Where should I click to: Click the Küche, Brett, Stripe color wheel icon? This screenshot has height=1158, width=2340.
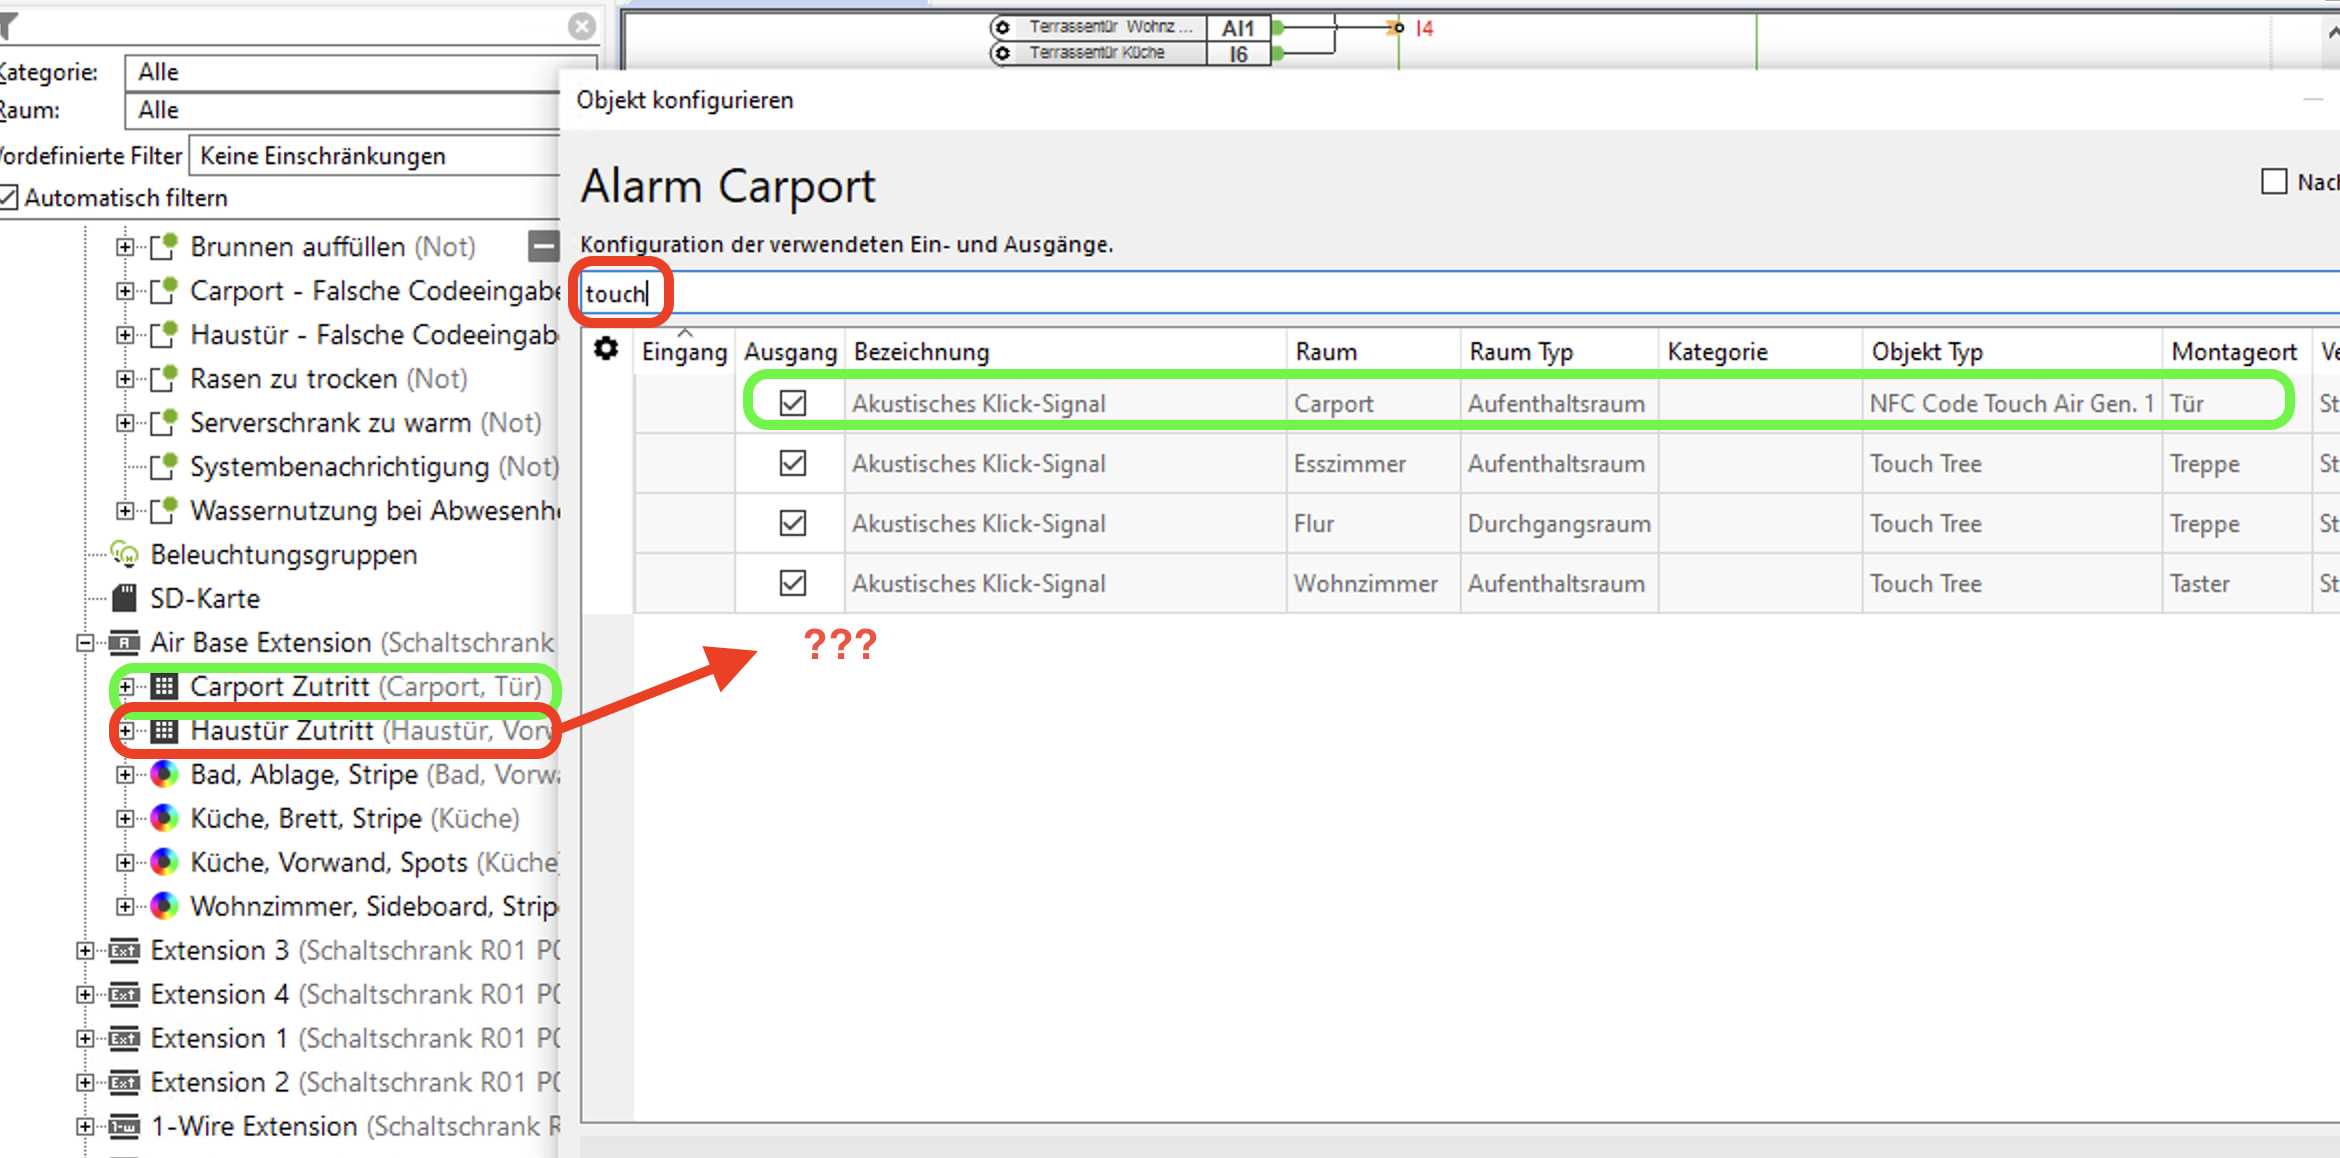tap(164, 818)
